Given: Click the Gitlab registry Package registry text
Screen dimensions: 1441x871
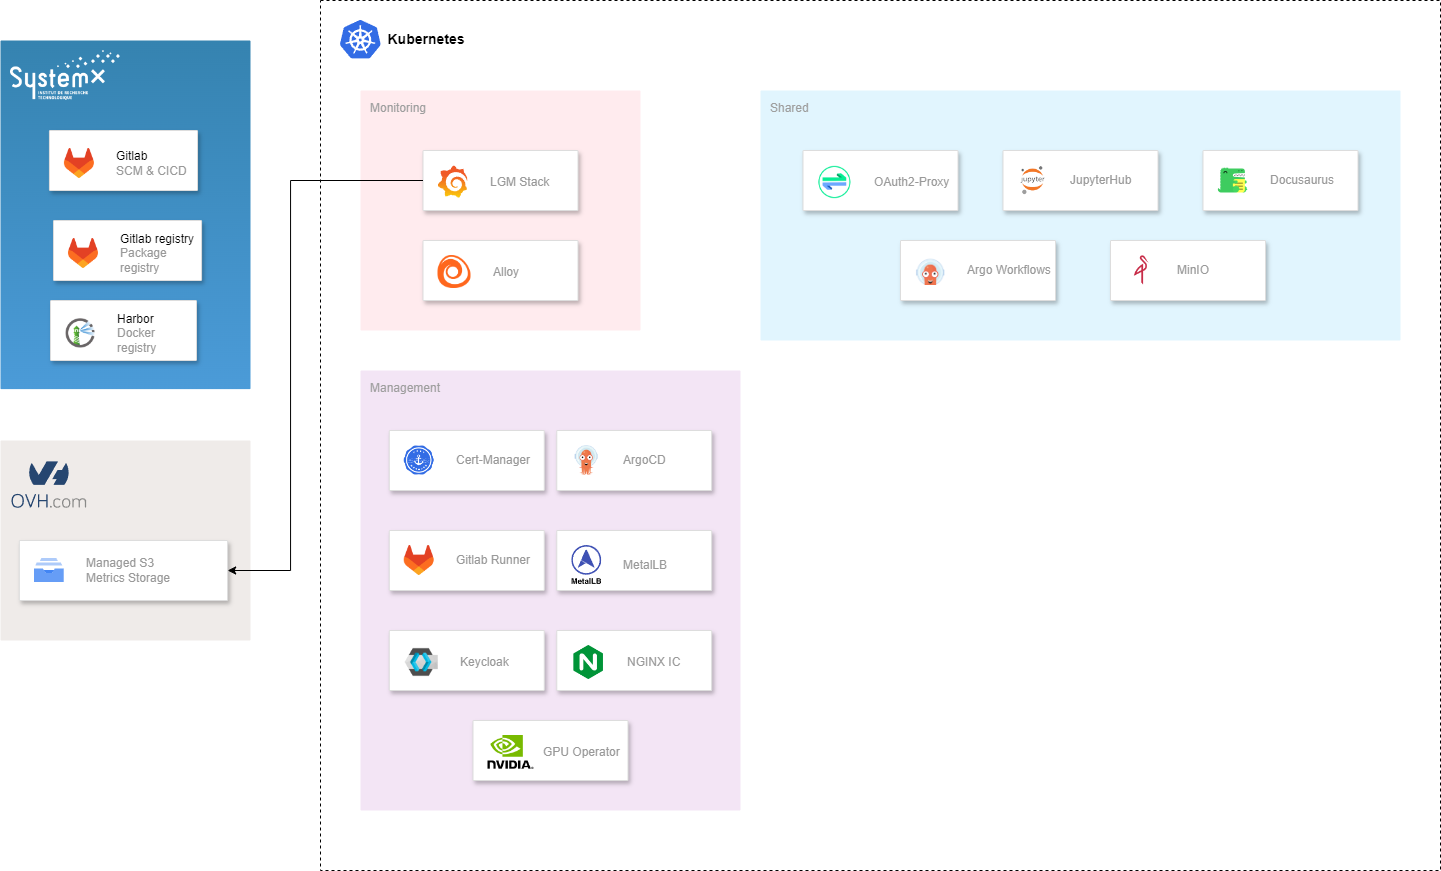Looking at the screenshot, I should [156, 253].
